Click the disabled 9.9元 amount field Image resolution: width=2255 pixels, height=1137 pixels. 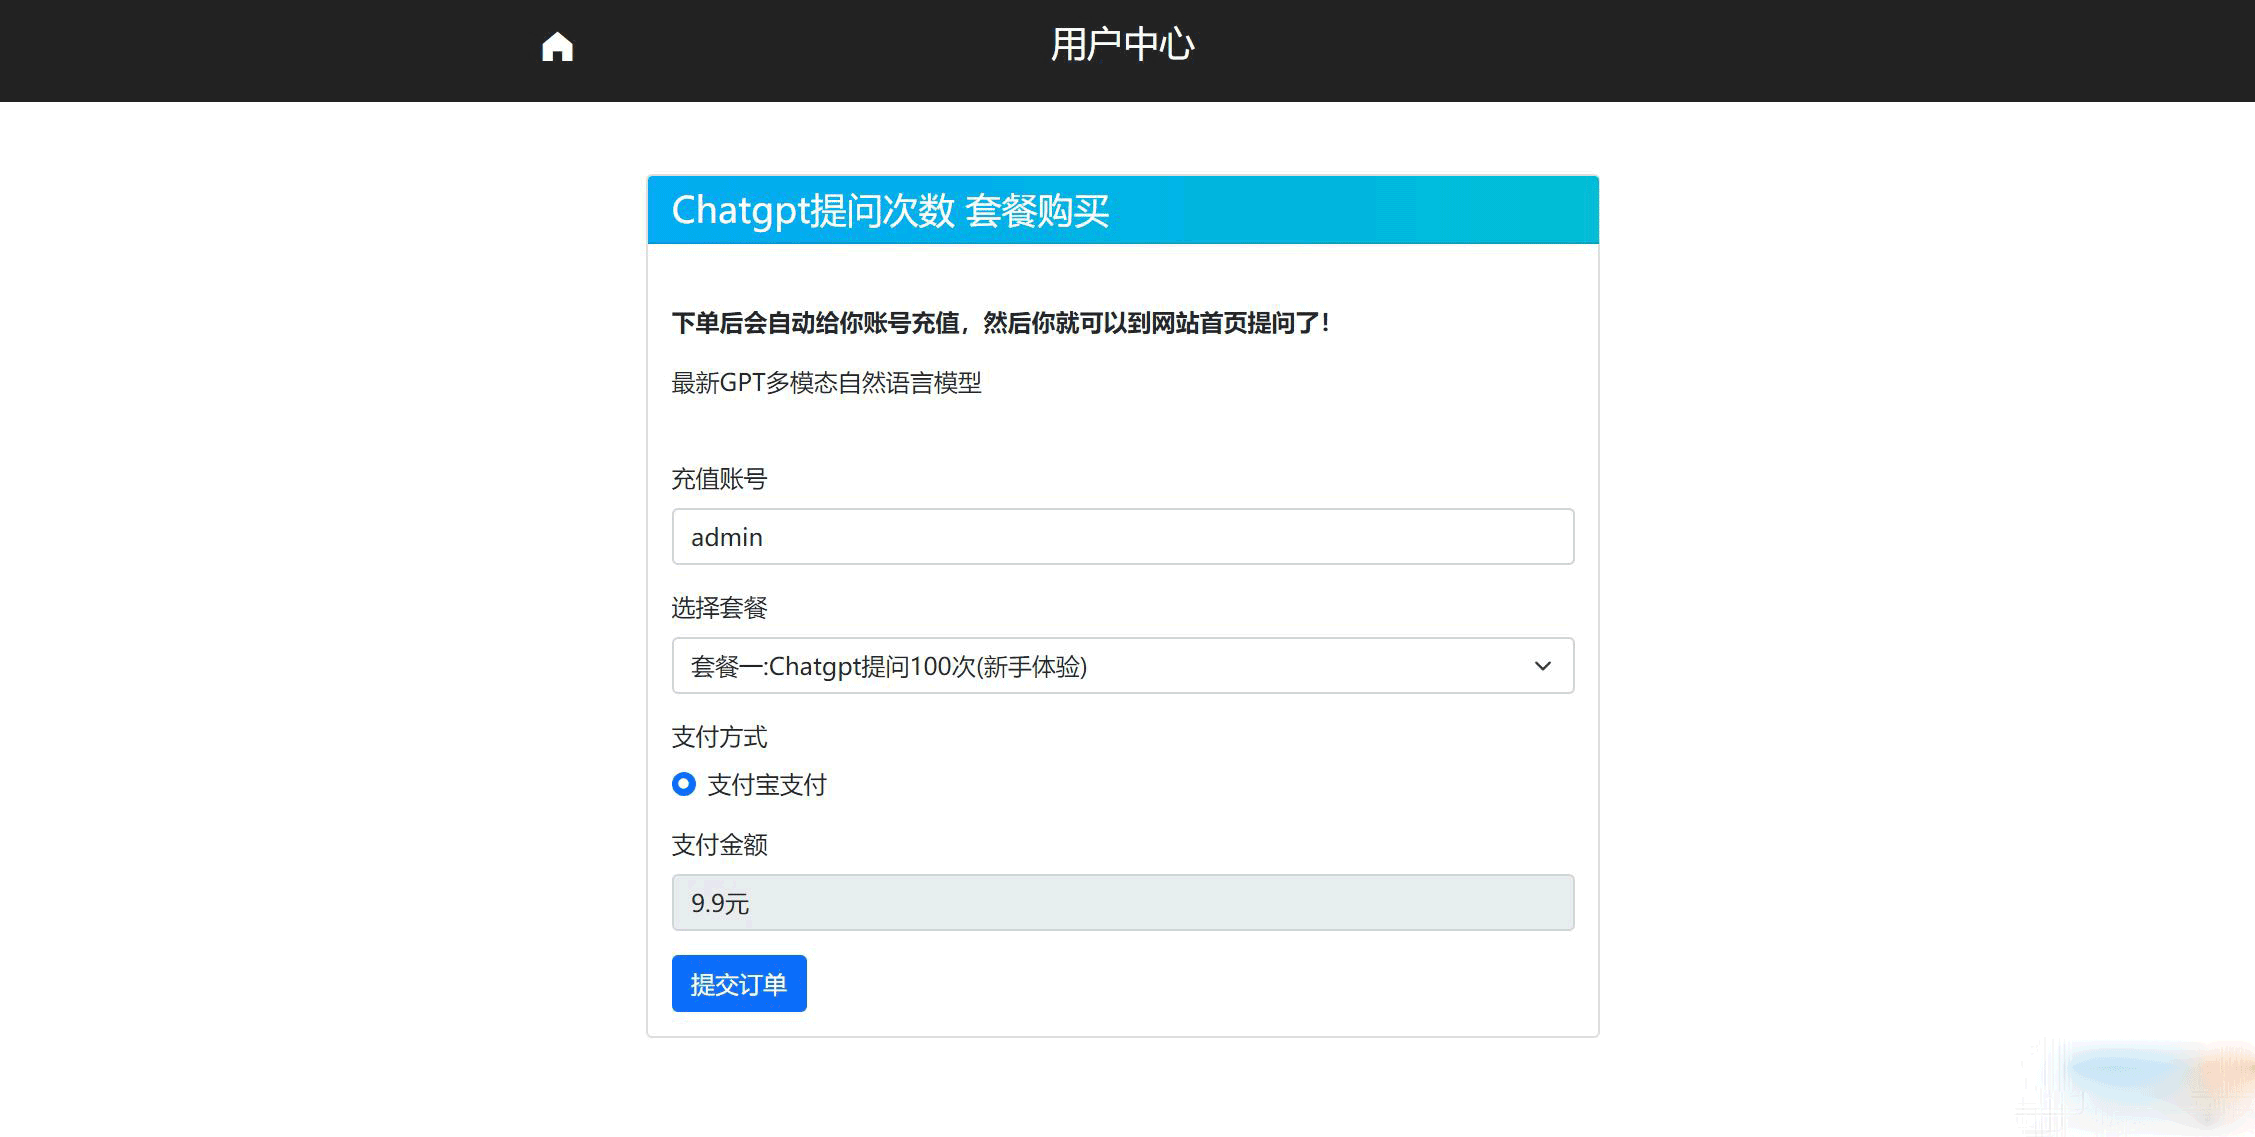tap(1122, 903)
